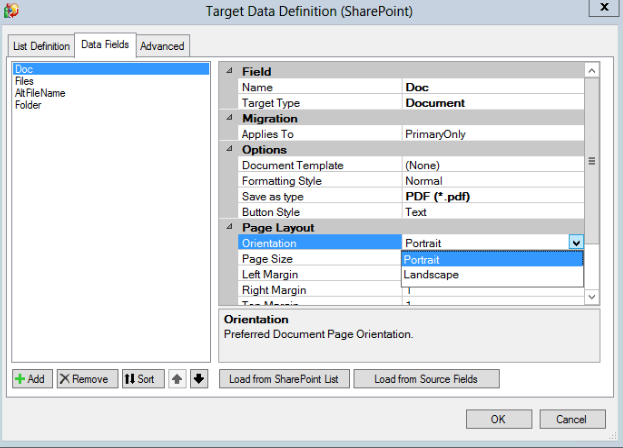The height and width of the screenshot is (448, 623).
Task: Click the Button Style value Text
Action: click(493, 212)
